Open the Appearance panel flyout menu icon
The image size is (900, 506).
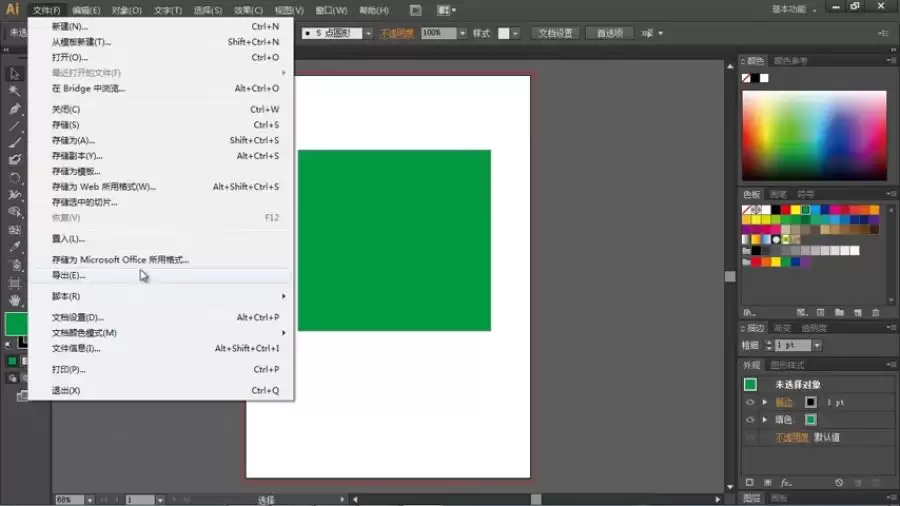(891, 364)
